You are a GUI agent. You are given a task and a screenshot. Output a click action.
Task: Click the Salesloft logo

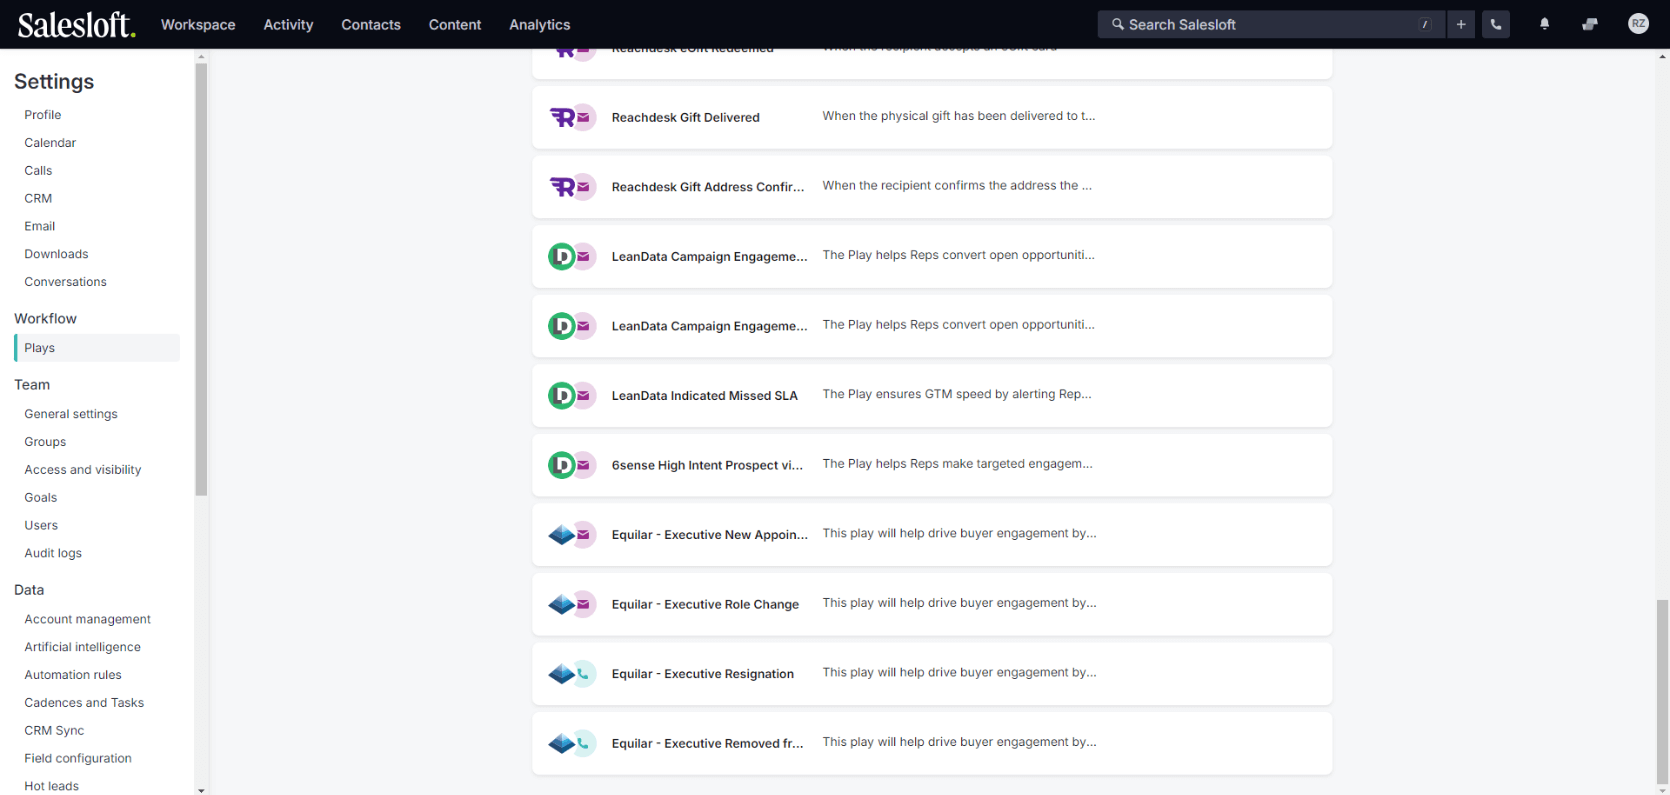(x=76, y=24)
